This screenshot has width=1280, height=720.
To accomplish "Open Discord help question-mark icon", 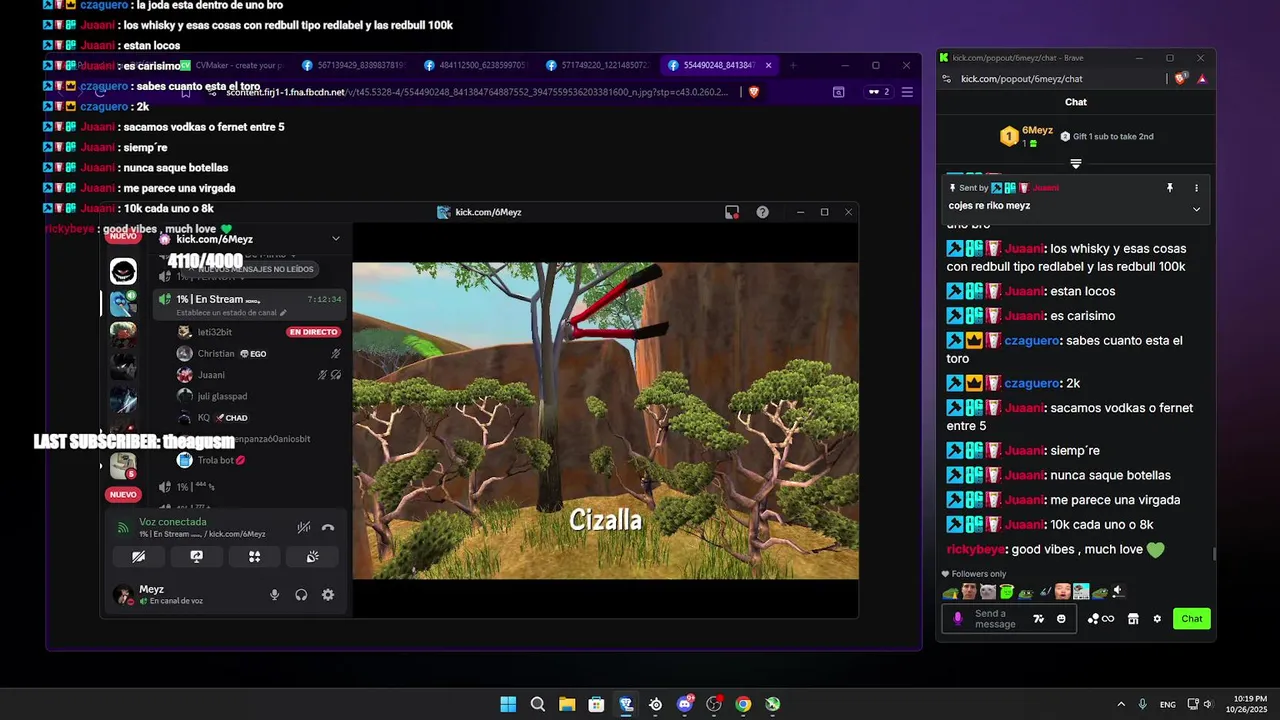I will (x=763, y=212).
